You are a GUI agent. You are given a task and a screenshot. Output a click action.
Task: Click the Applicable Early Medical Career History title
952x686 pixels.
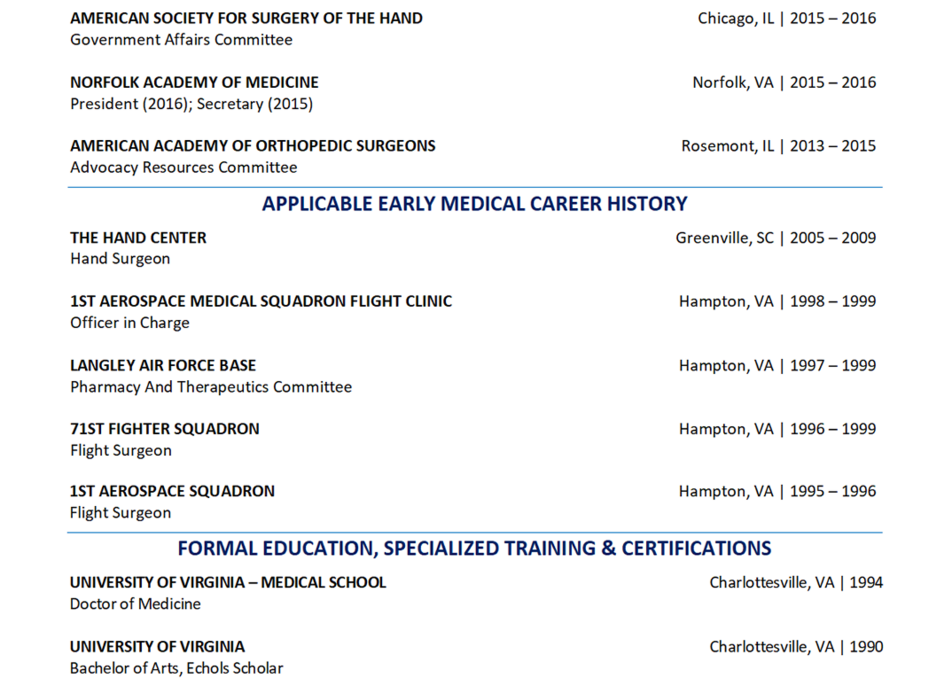pos(474,203)
